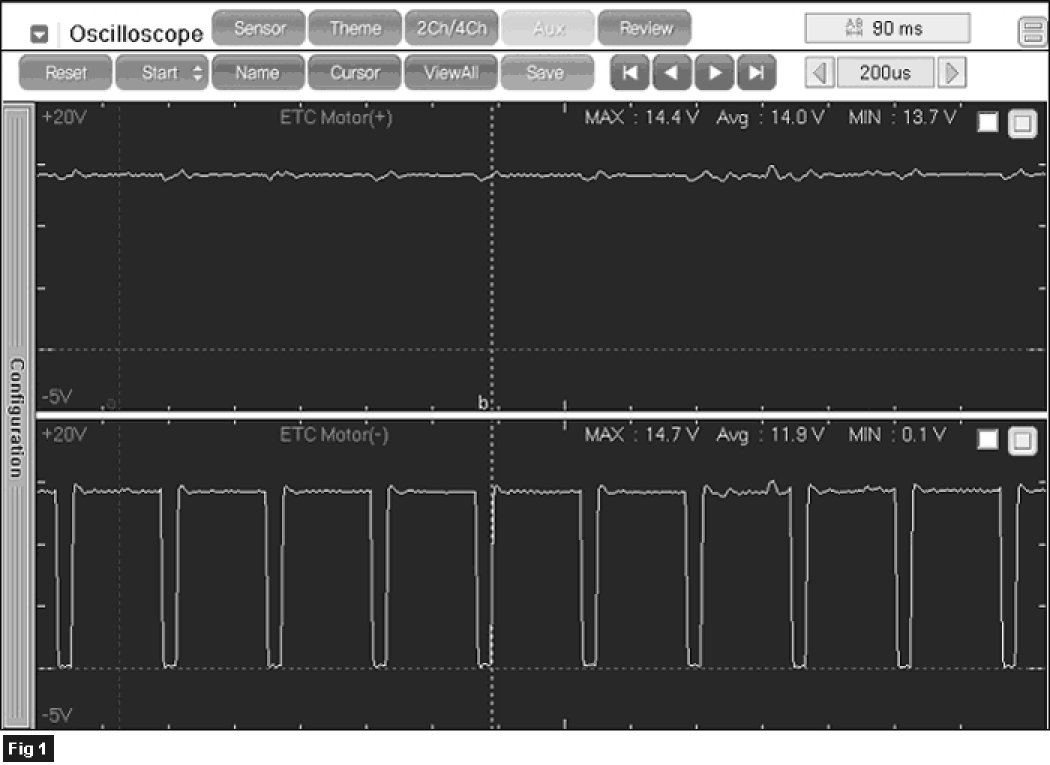Click the Reset button

tap(65, 73)
